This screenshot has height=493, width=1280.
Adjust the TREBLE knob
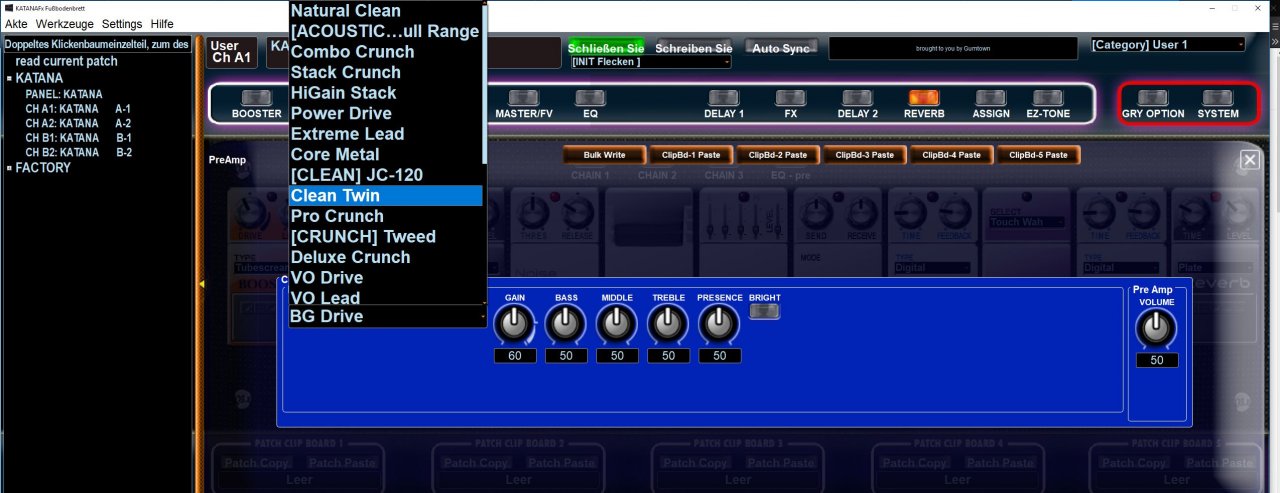pyautogui.click(x=668, y=324)
